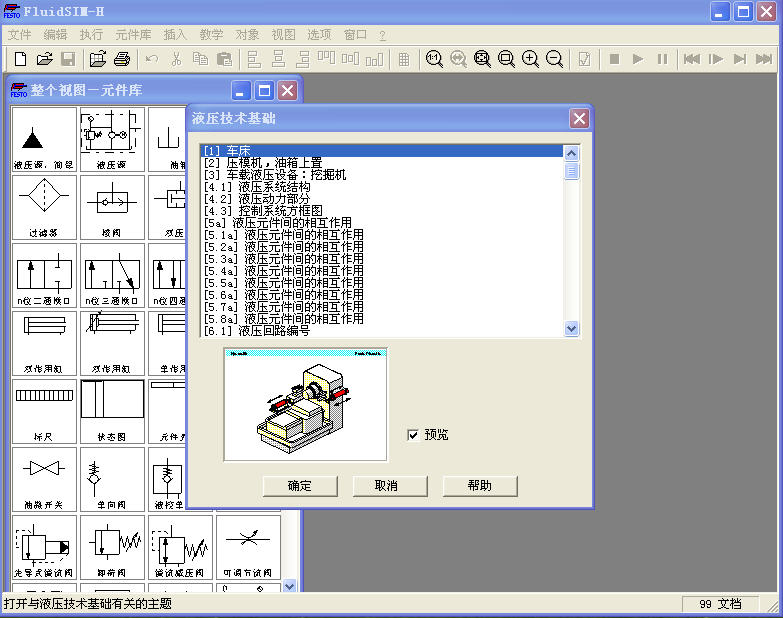Click the Zoom In magnifier icon

pos(530,59)
